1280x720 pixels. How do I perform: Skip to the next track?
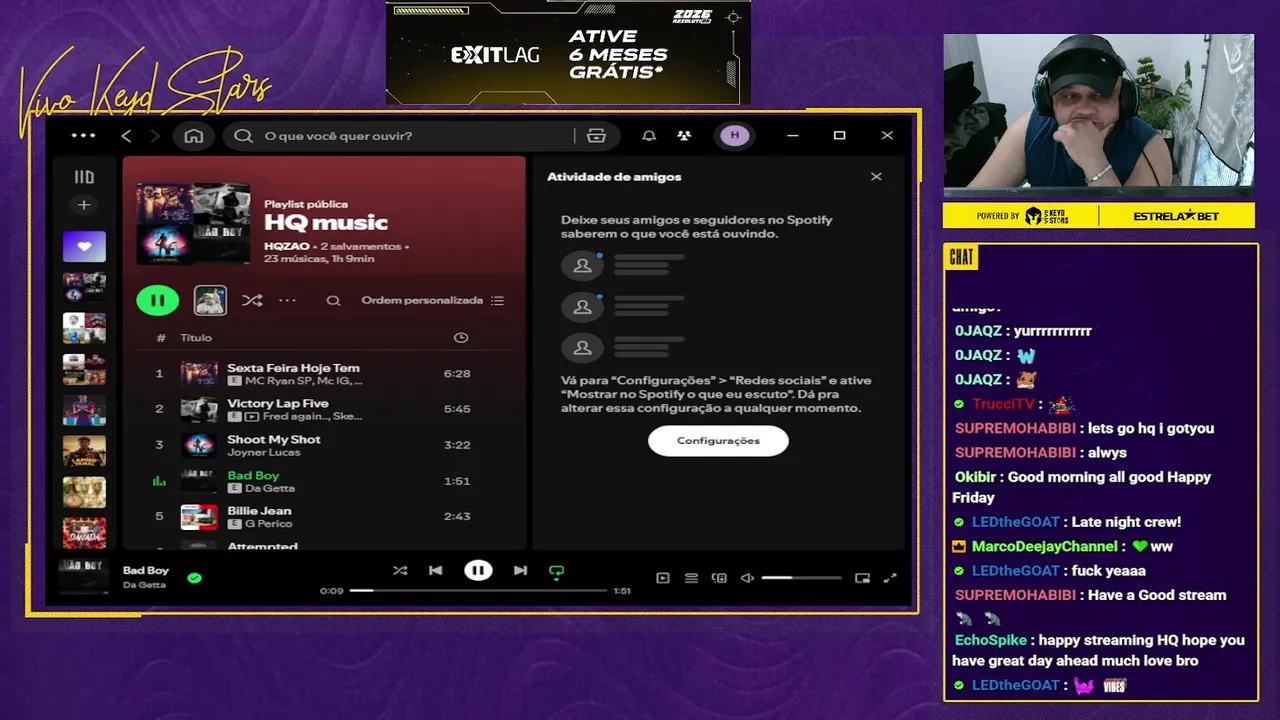pyautogui.click(x=520, y=571)
